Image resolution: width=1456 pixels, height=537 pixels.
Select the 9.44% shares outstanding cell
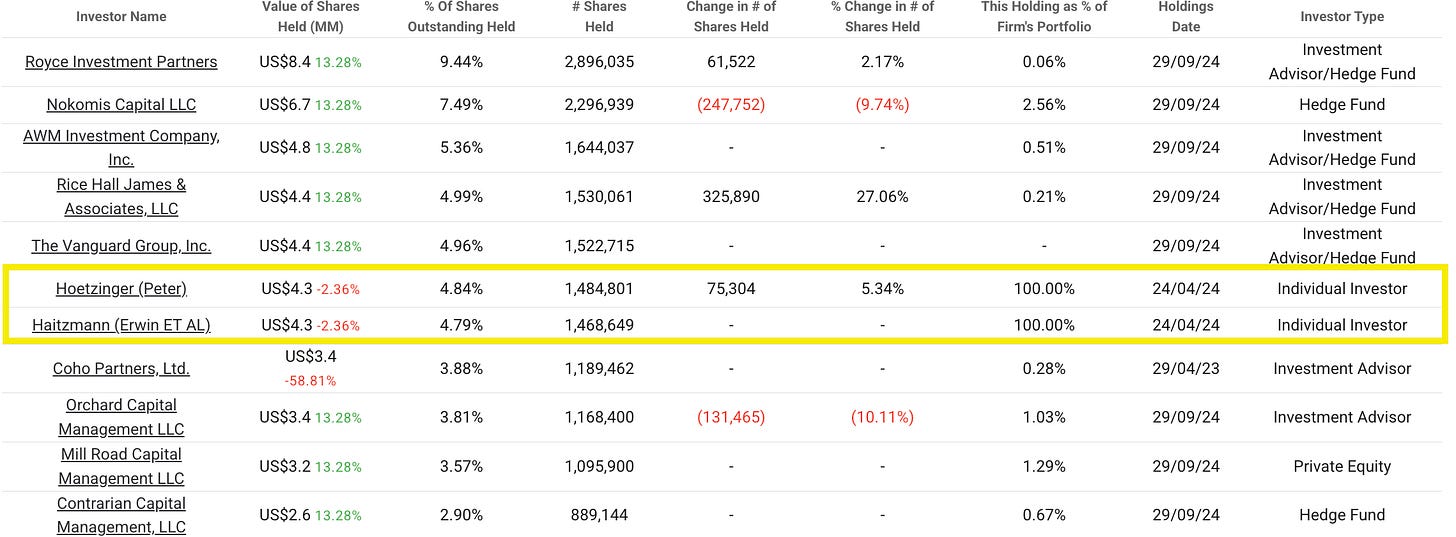(461, 62)
